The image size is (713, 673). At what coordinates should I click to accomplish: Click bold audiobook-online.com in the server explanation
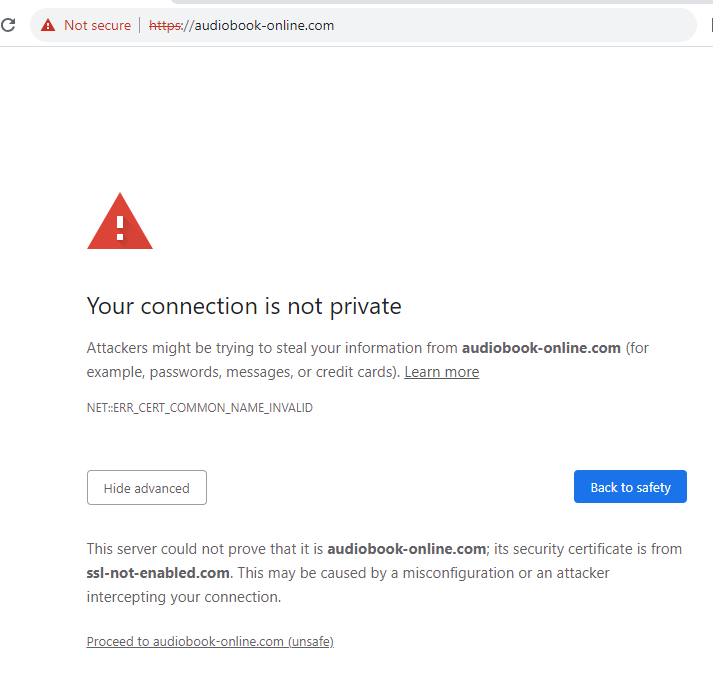406,549
